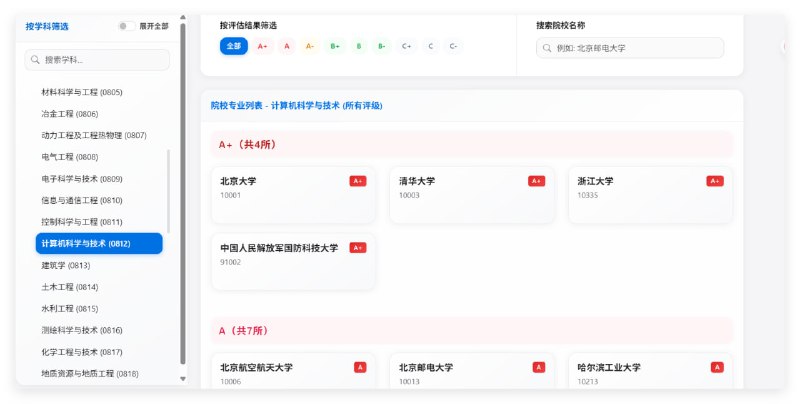Image resolution: width=800 pixels, height=404 pixels.
Task: Filter by A+ rating chip
Action: (x=262, y=46)
